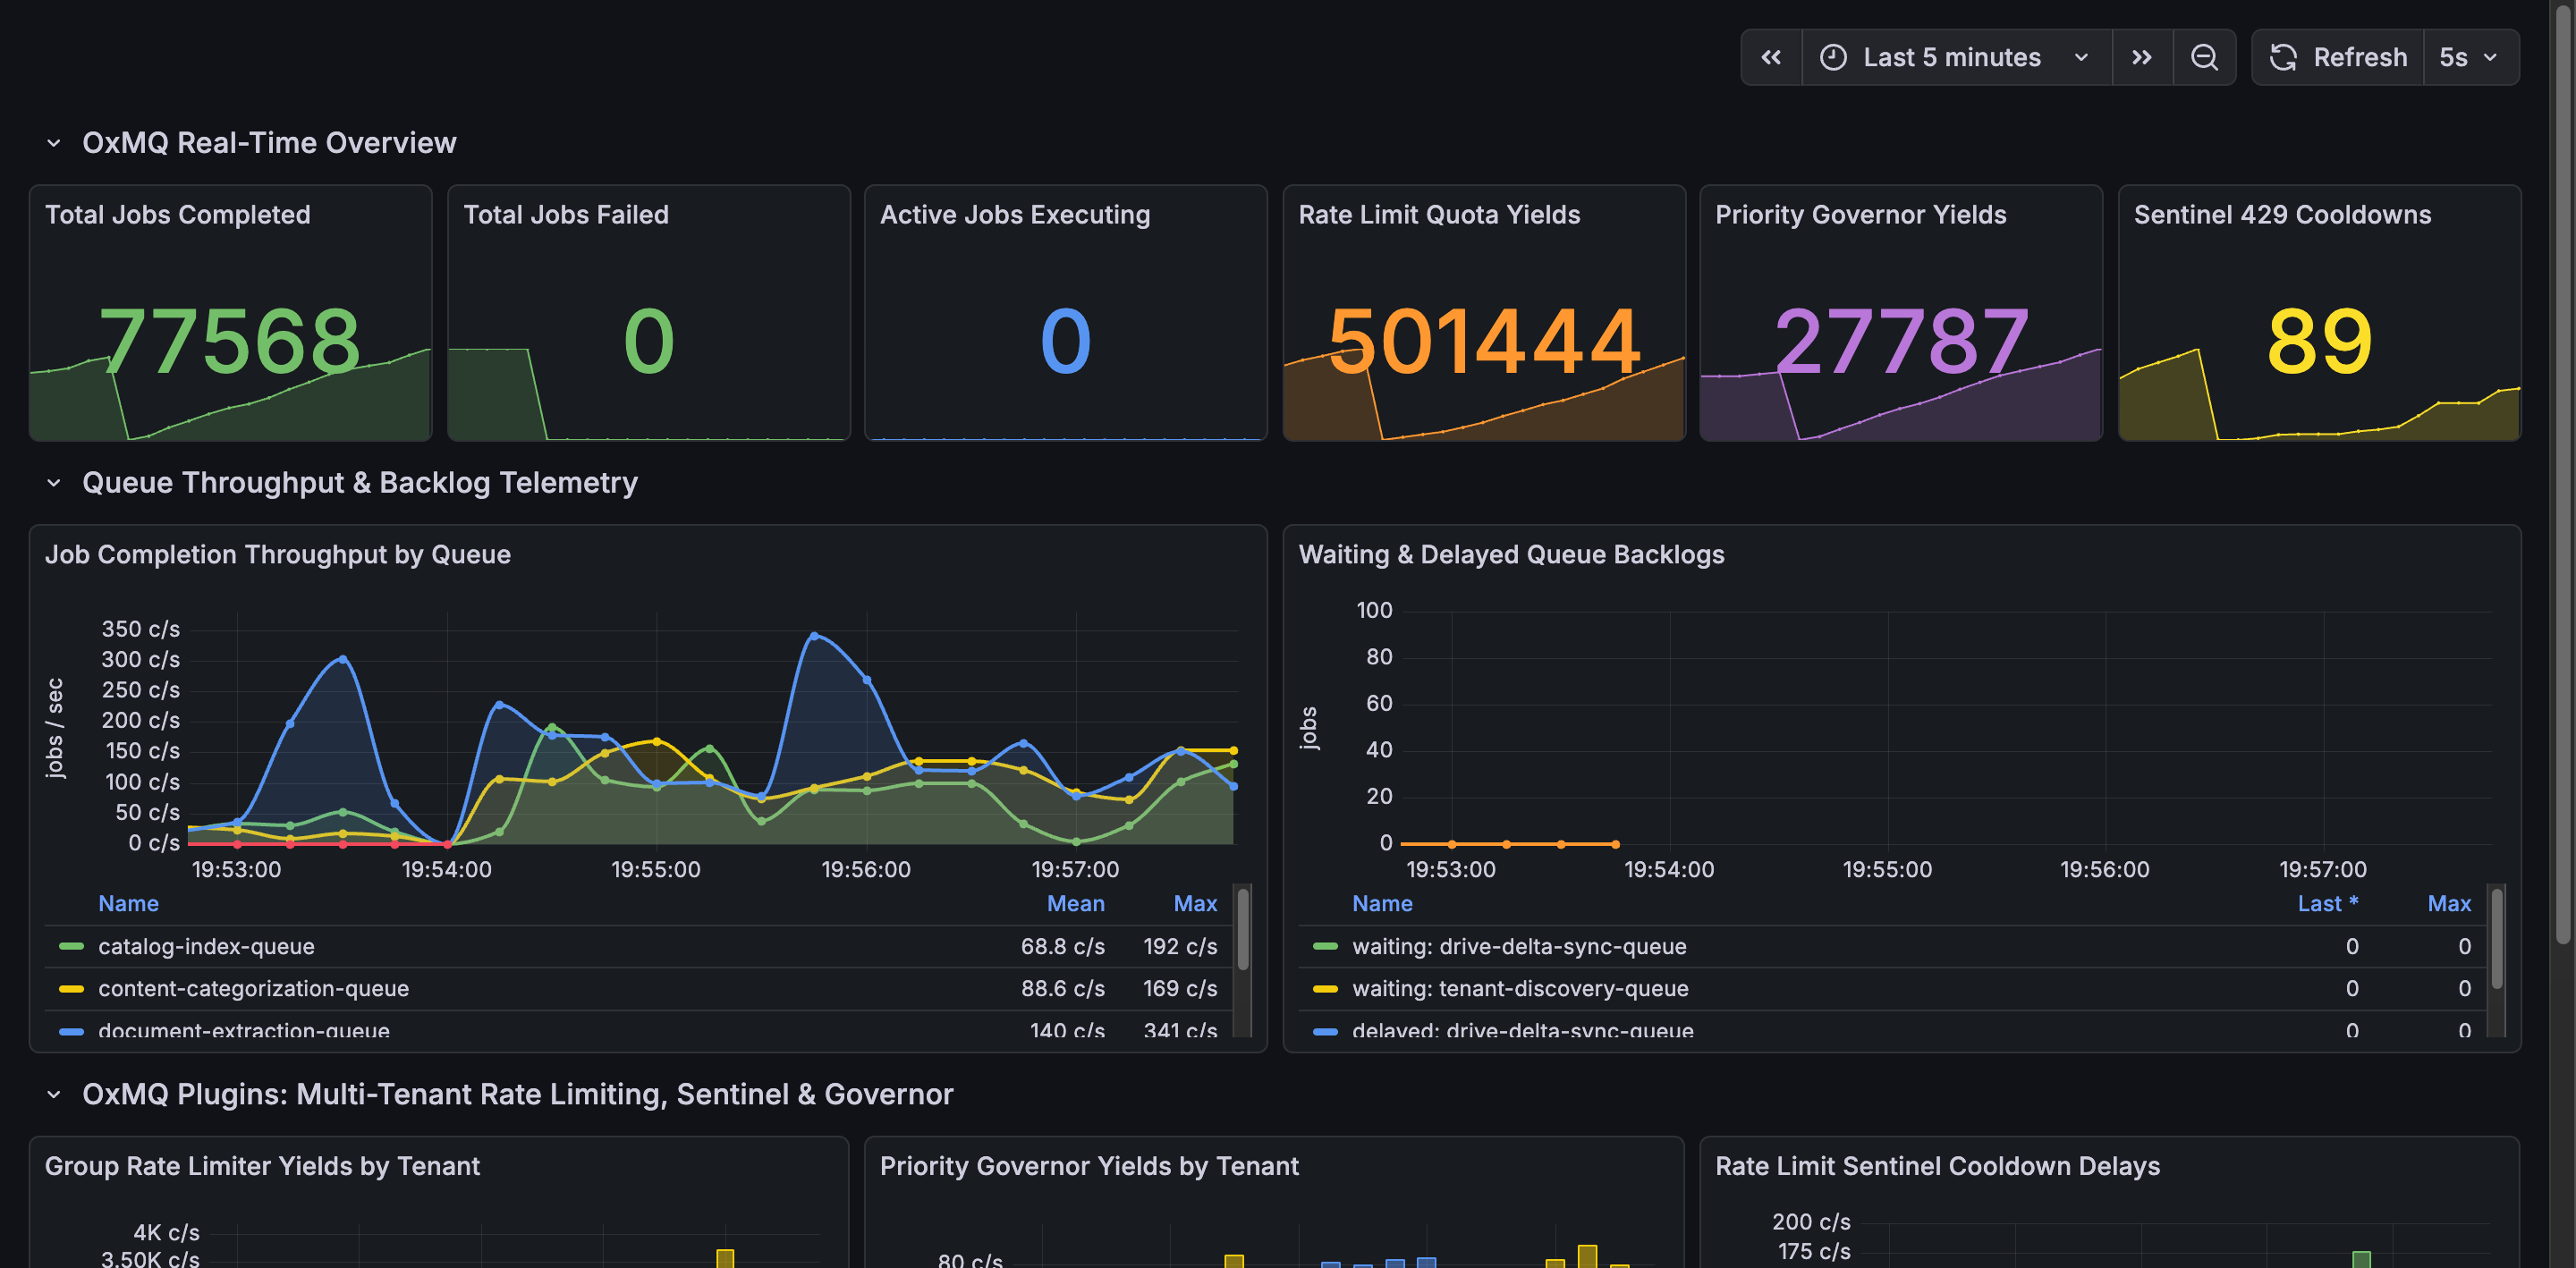Click Priority Governor Yields panel title
The image size is (2576, 1268).
tap(1861, 215)
